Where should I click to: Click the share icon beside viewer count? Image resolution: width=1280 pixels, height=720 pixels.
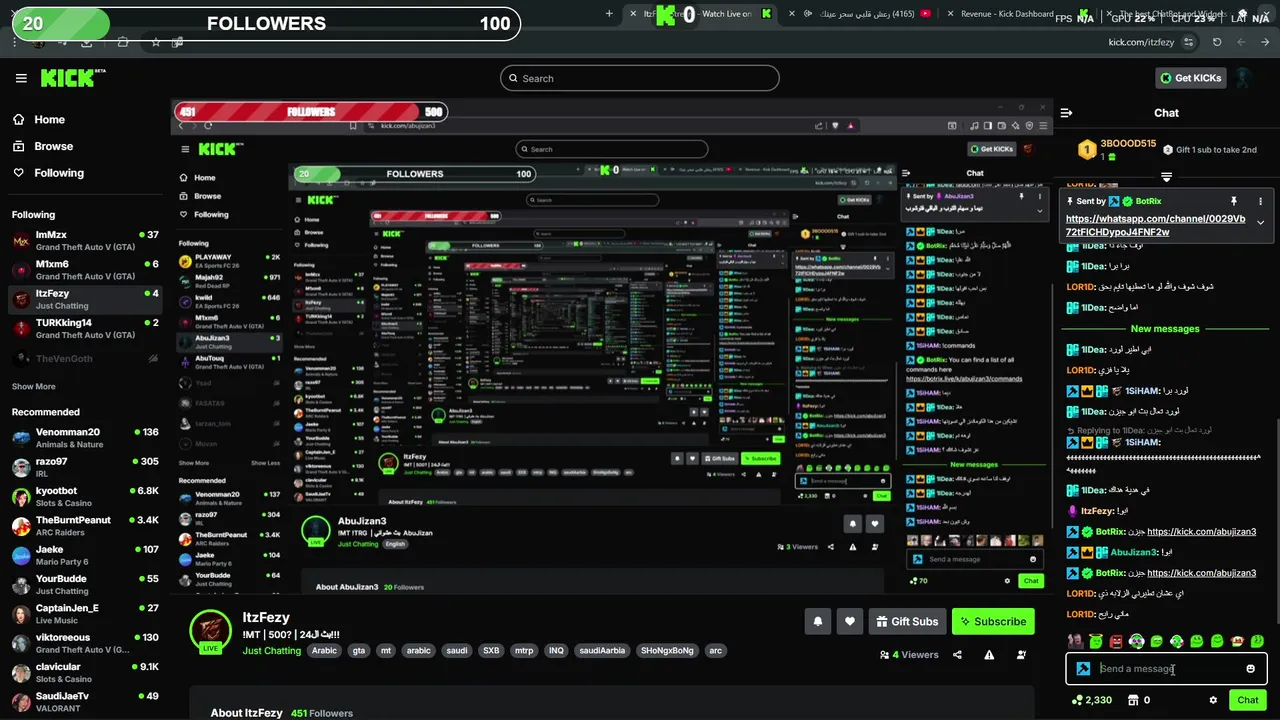(957, 655)
